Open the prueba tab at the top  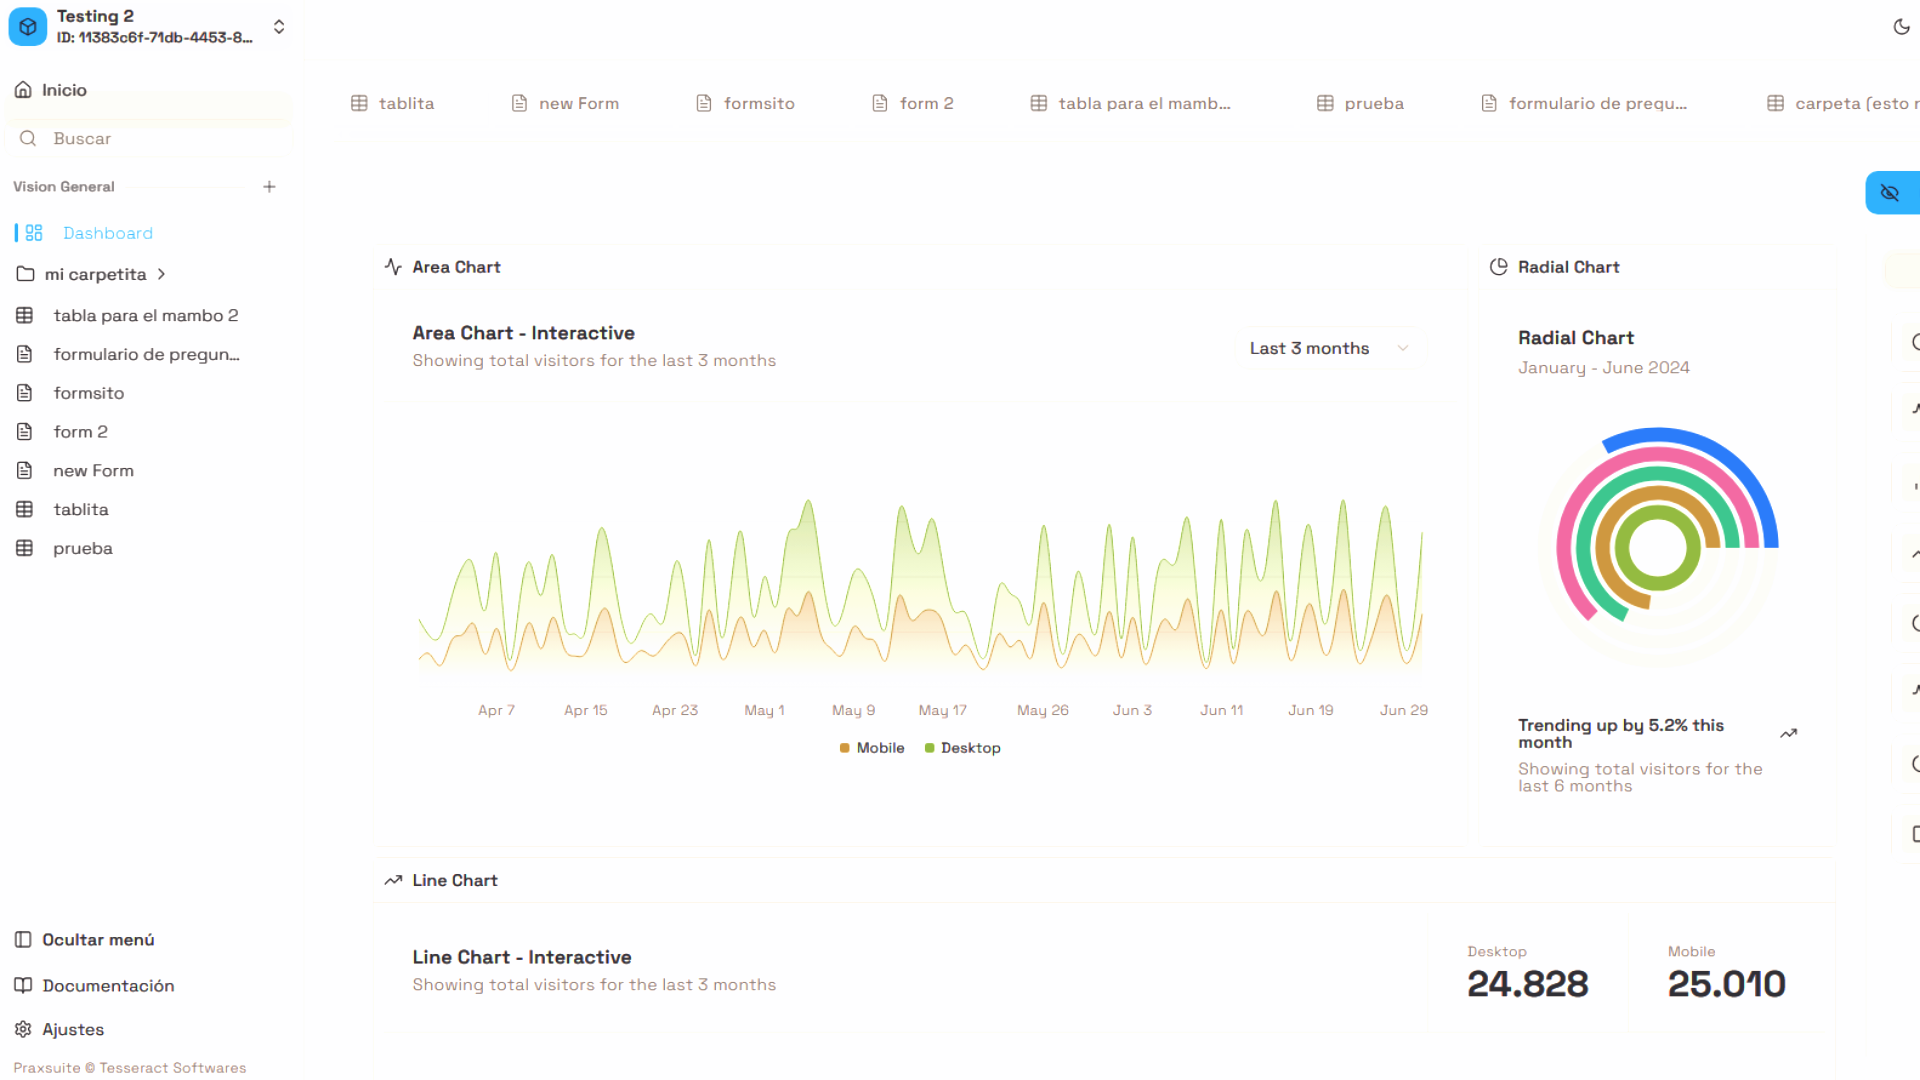click(x=1360, y=103)
